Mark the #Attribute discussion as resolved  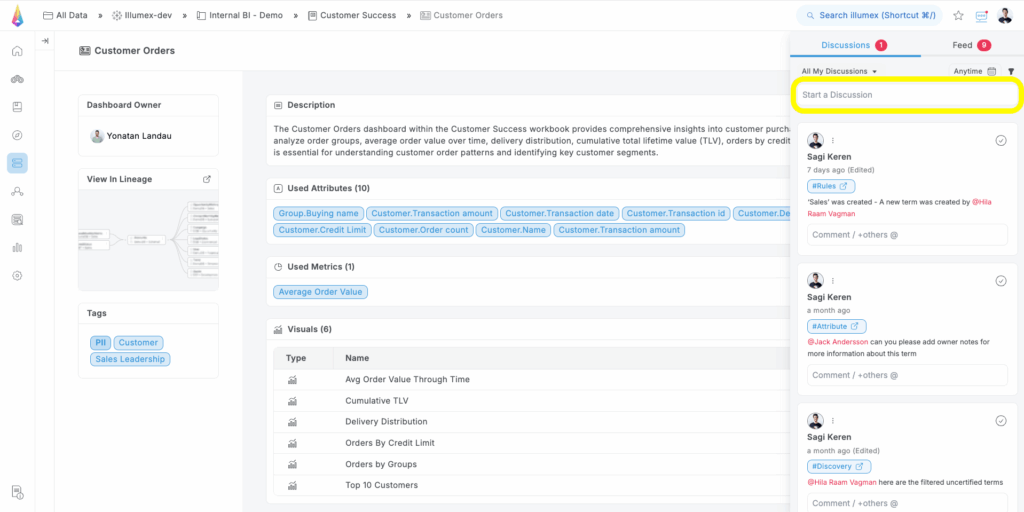pos(1000,281)
